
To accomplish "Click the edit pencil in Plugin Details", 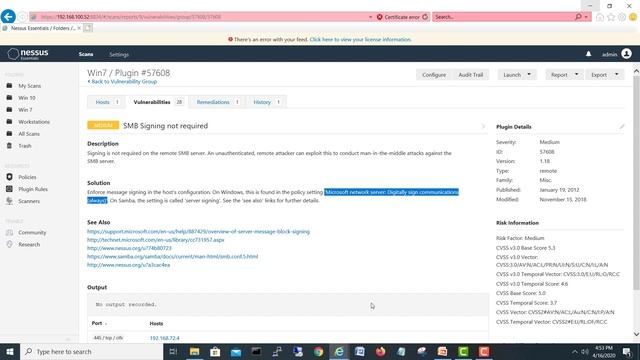I will point(622,127).
